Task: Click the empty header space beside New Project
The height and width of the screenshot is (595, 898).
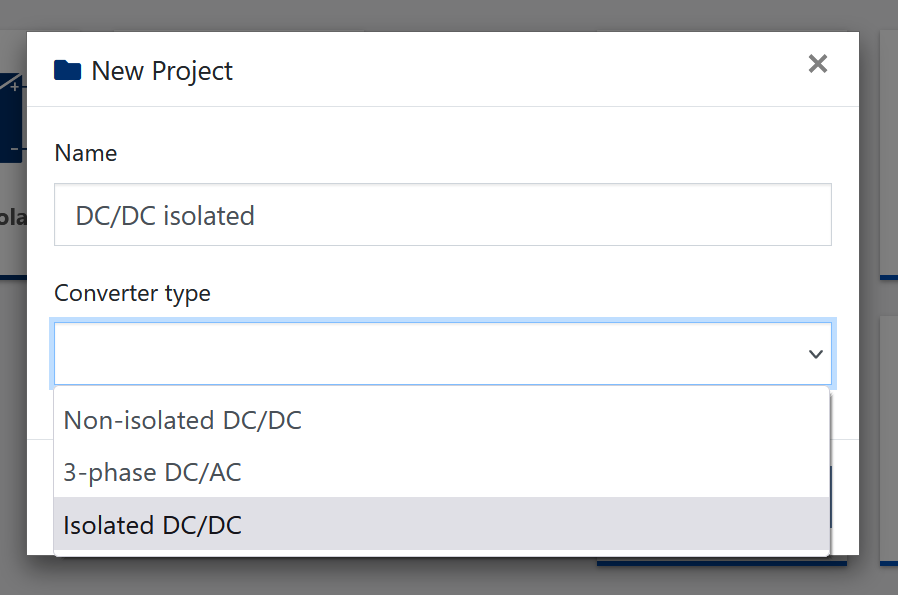Action: click(x=500, y=70)
